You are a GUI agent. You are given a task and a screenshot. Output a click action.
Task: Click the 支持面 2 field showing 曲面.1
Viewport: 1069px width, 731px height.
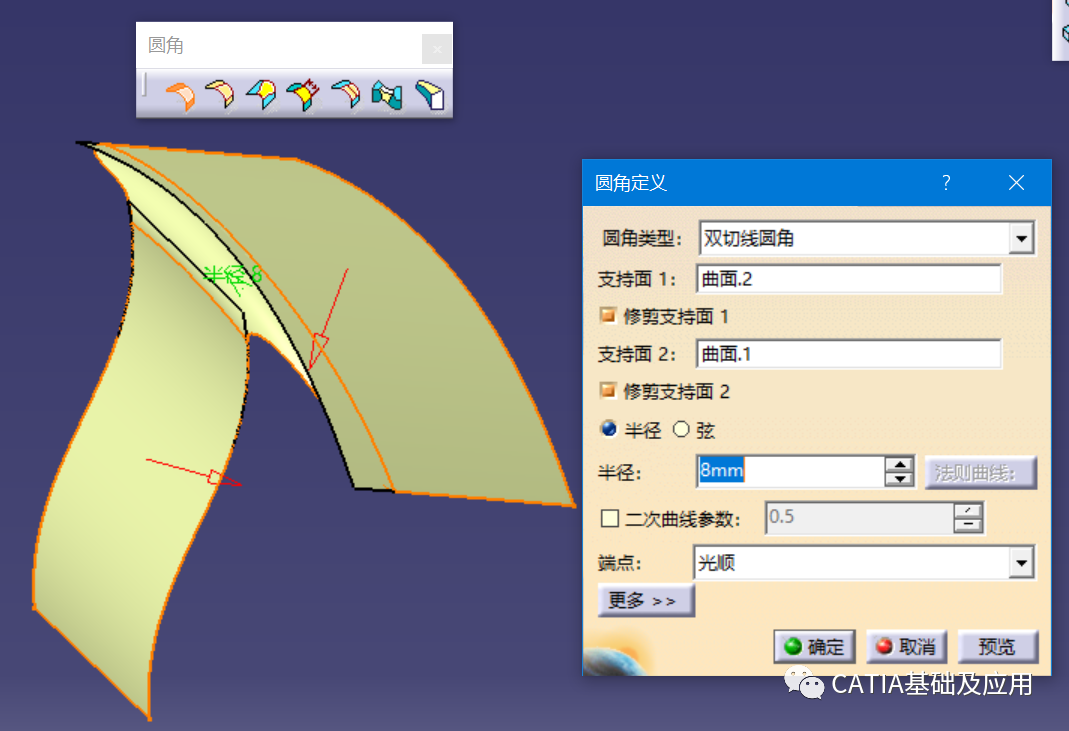[x=849, y=354]
